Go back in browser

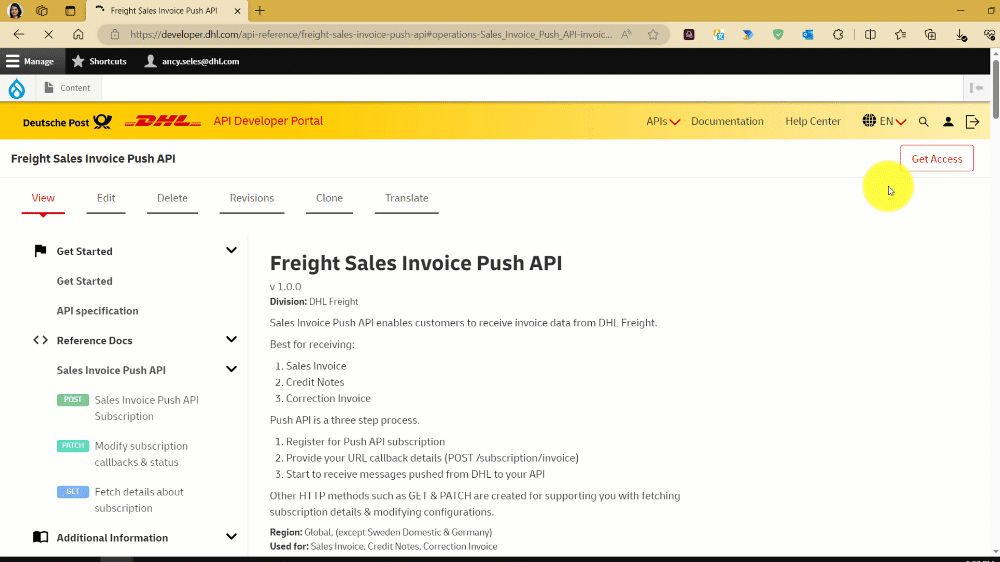pyautogui.click(x=18, y=34)
